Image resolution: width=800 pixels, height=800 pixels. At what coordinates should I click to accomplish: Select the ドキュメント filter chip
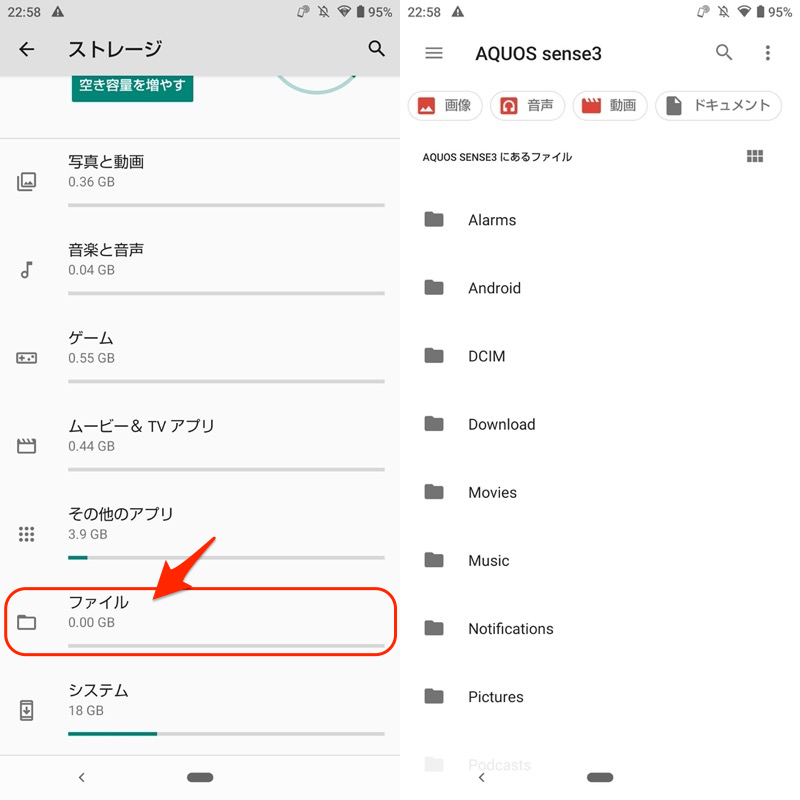(718, 105)
